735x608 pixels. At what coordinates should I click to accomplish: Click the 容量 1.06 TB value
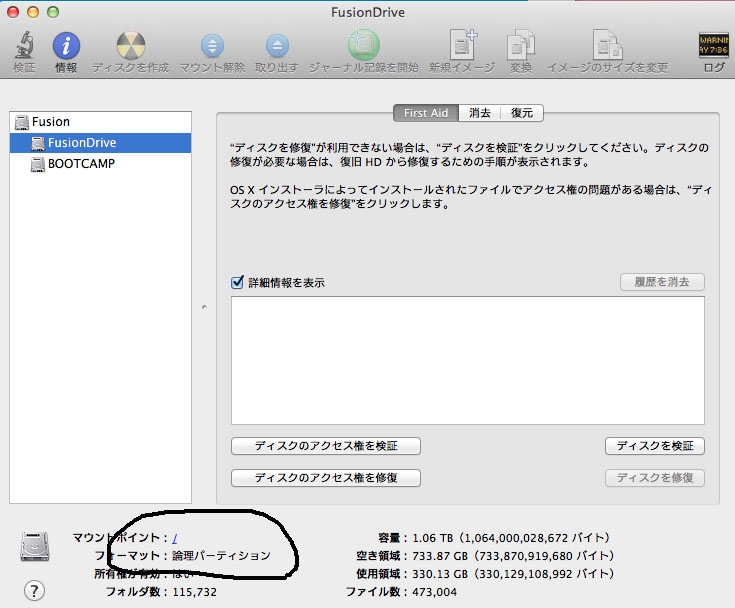(511, 538)
